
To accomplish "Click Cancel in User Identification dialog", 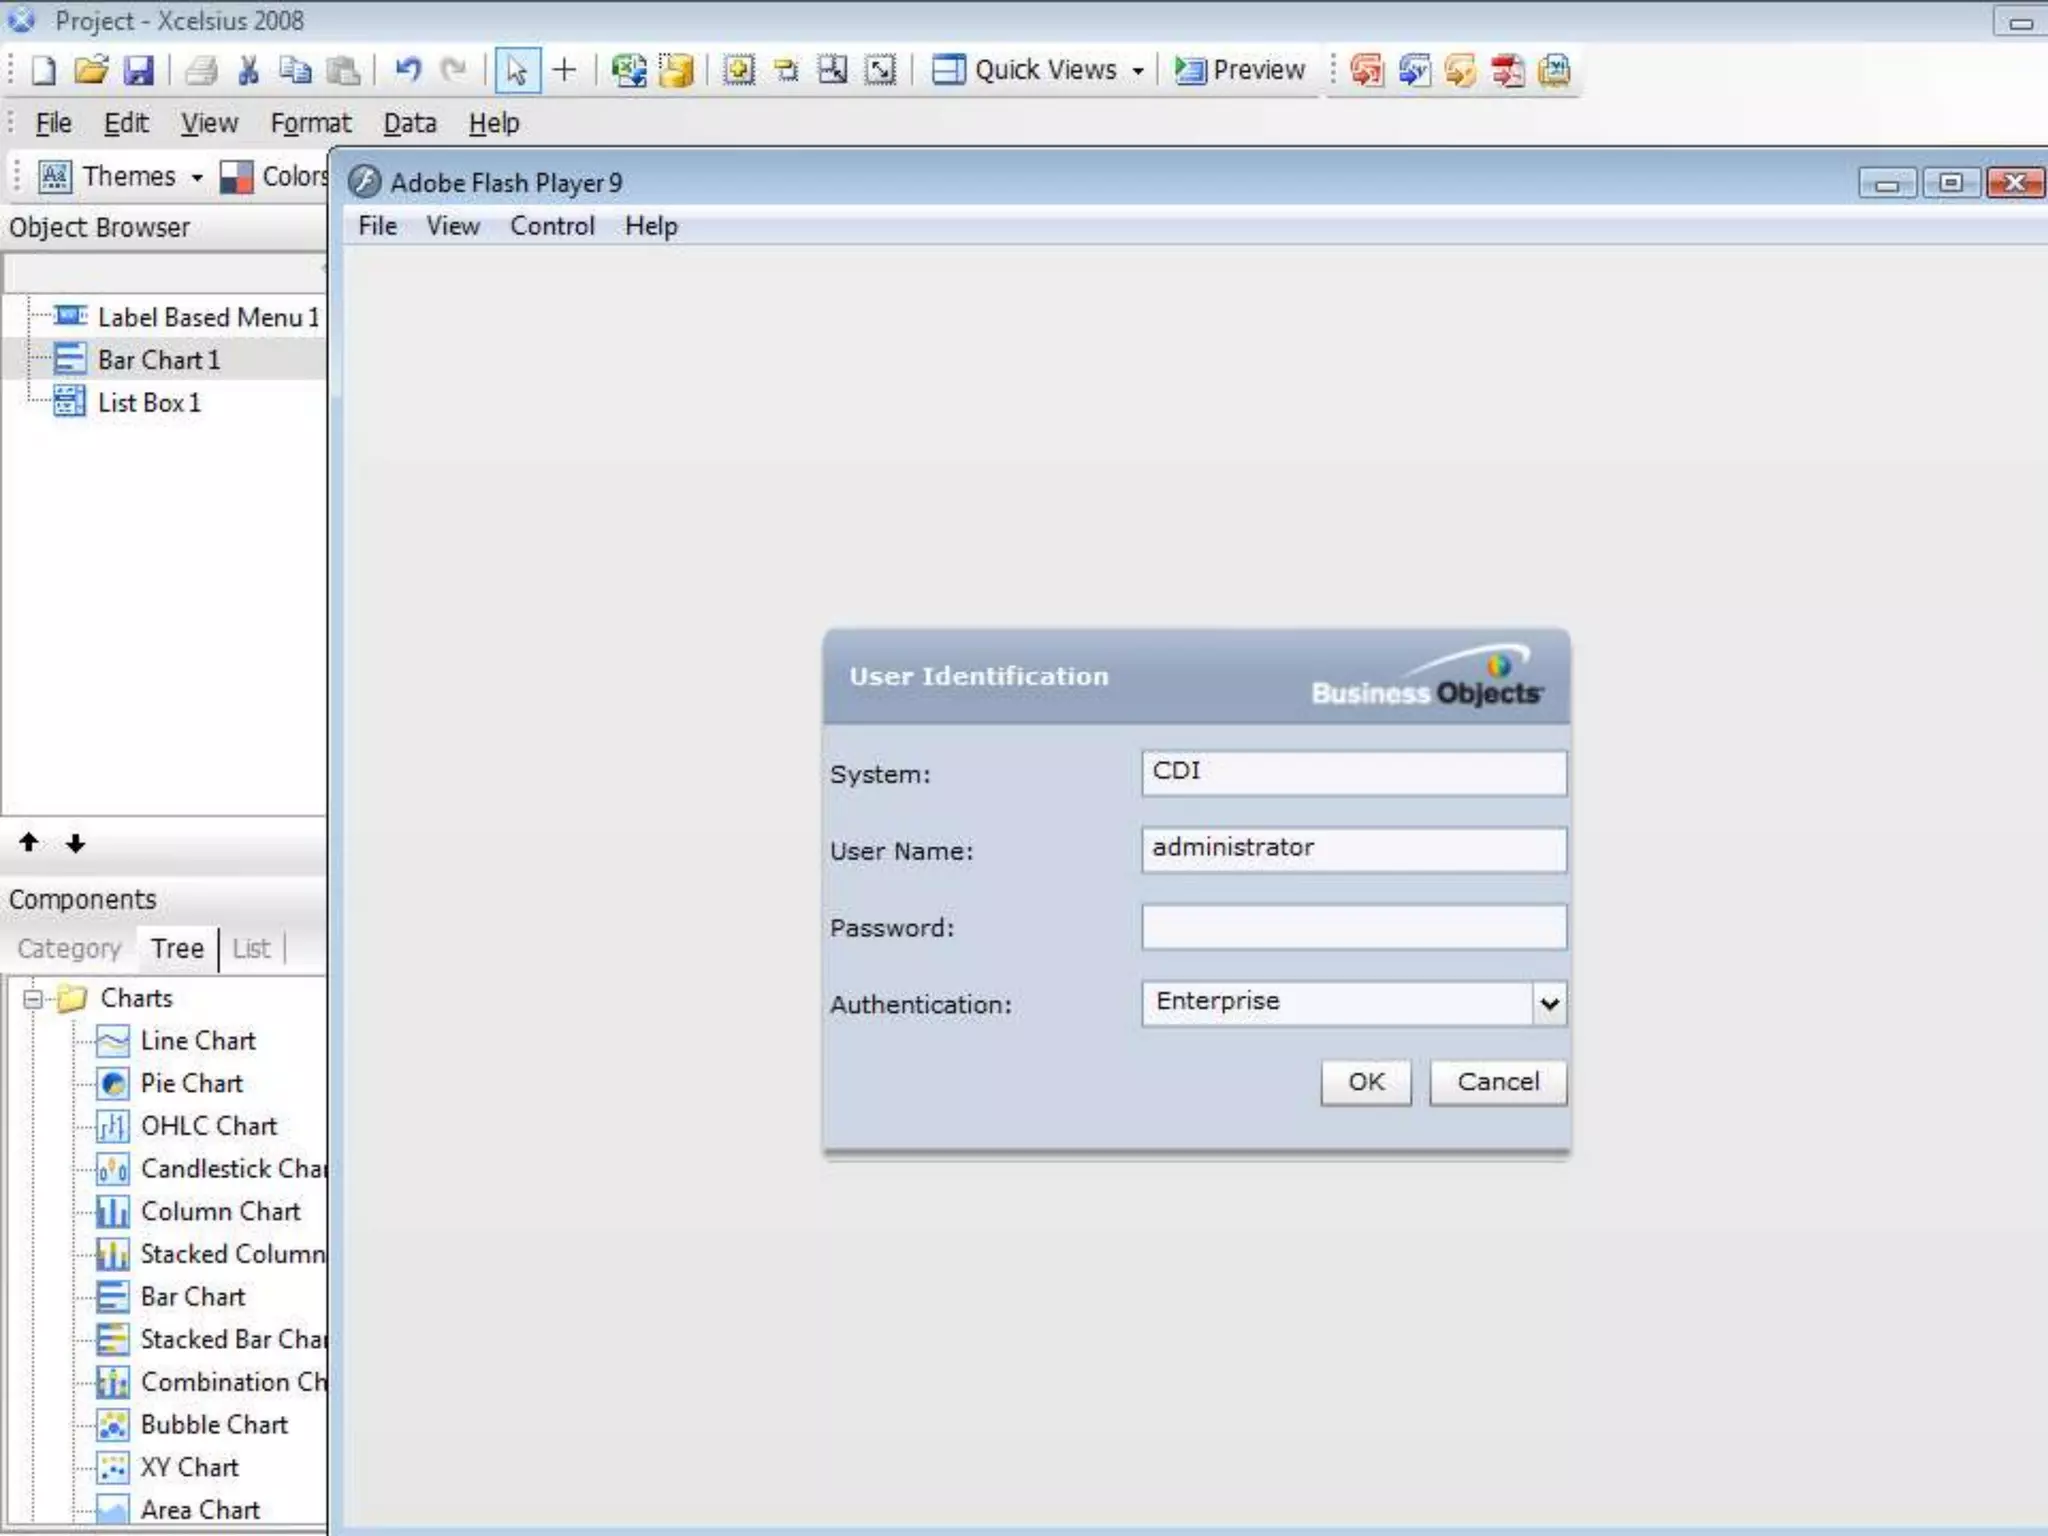I will (1498, 1083).
